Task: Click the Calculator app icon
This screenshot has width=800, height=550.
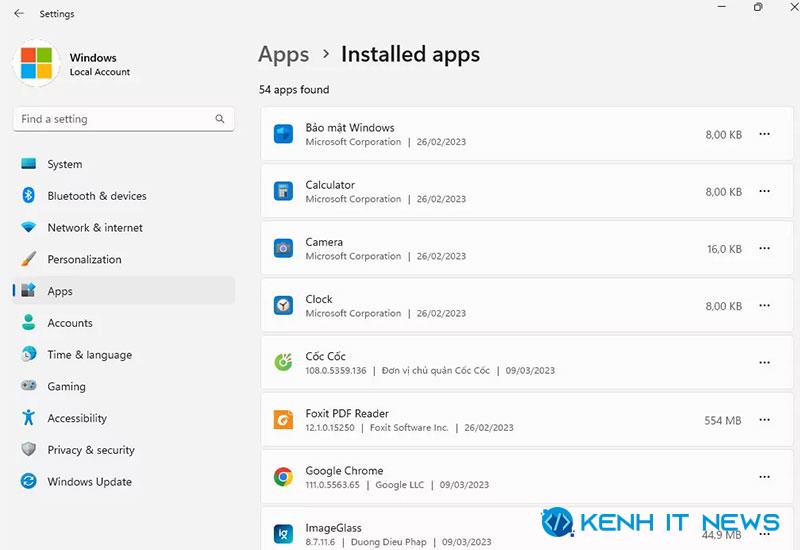Action: click(283, 191)
